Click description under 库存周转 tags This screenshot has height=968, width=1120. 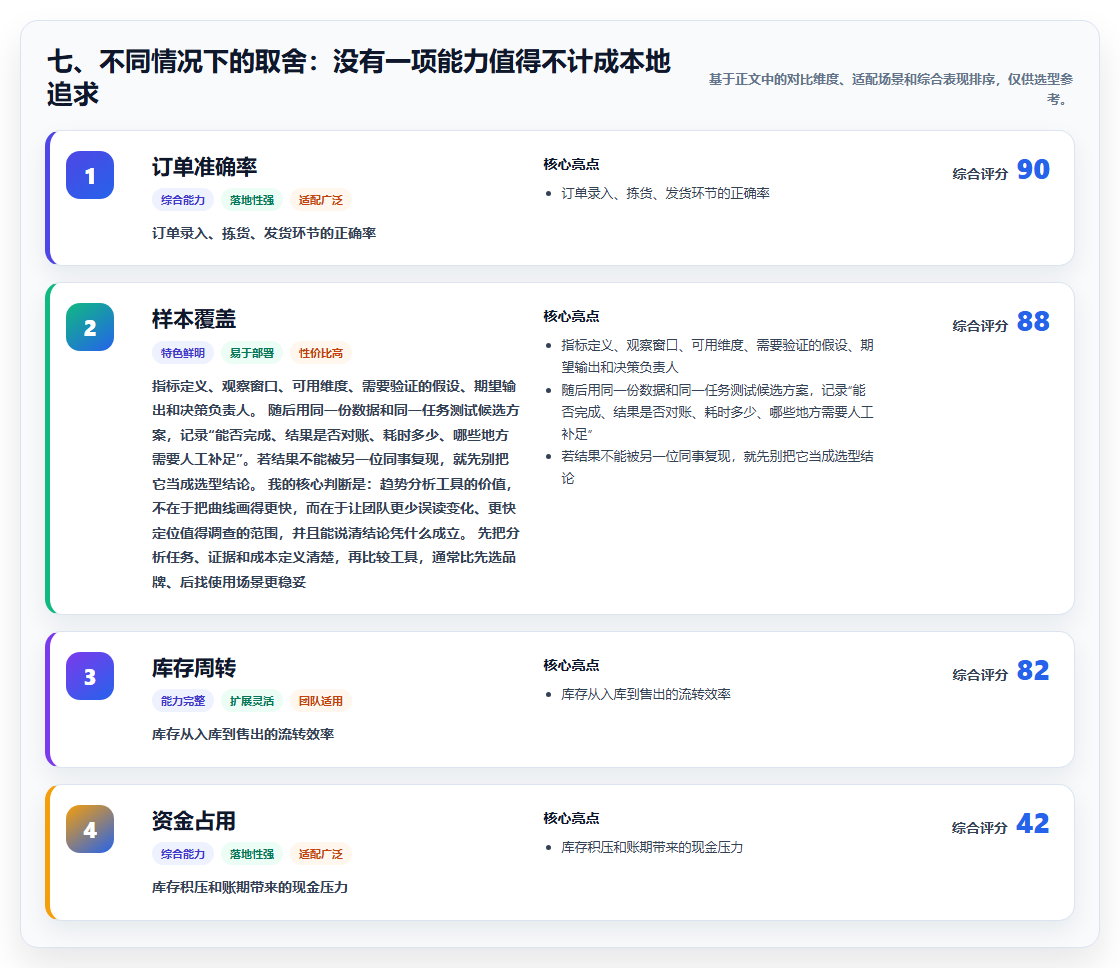243,734
